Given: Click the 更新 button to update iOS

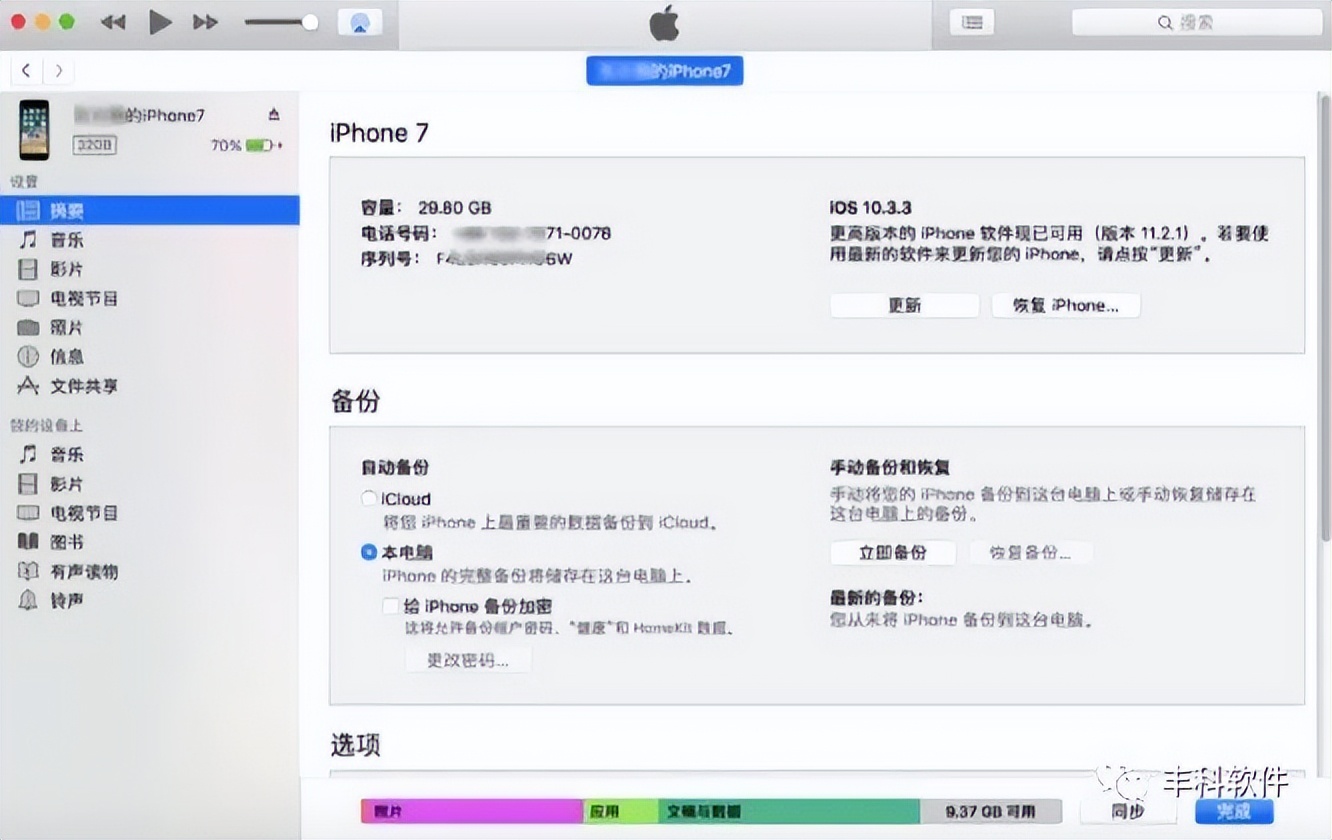Looking at the screenshot, I should tap(904, 305).
